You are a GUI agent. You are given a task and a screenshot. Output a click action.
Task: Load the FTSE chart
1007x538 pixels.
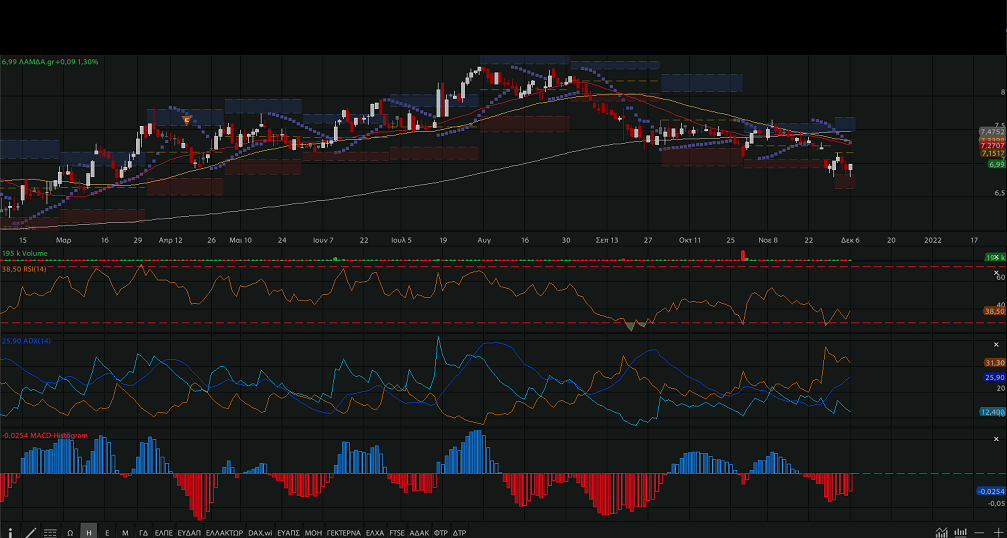pos(397,533)
